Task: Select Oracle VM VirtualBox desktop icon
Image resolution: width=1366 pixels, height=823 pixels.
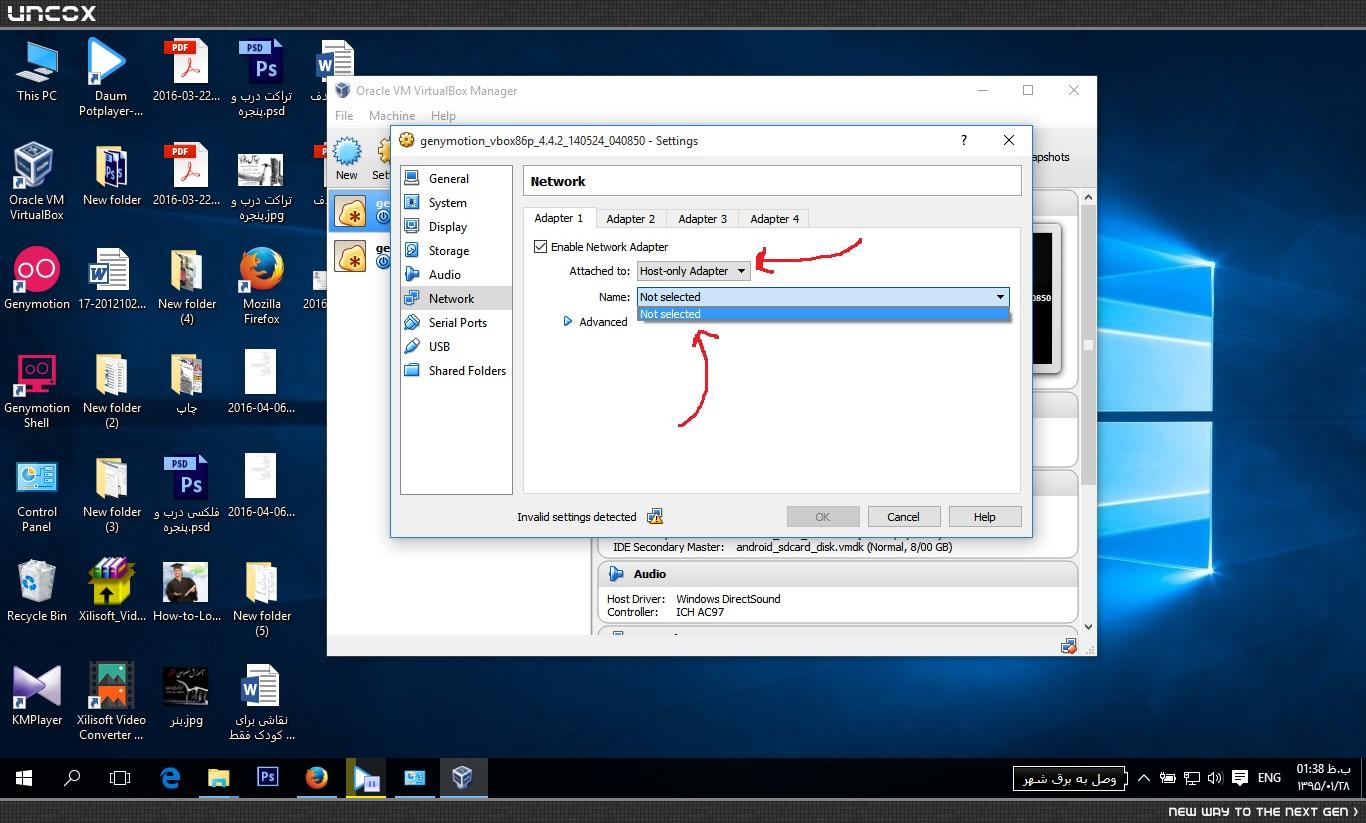Action: pos(37,182)
